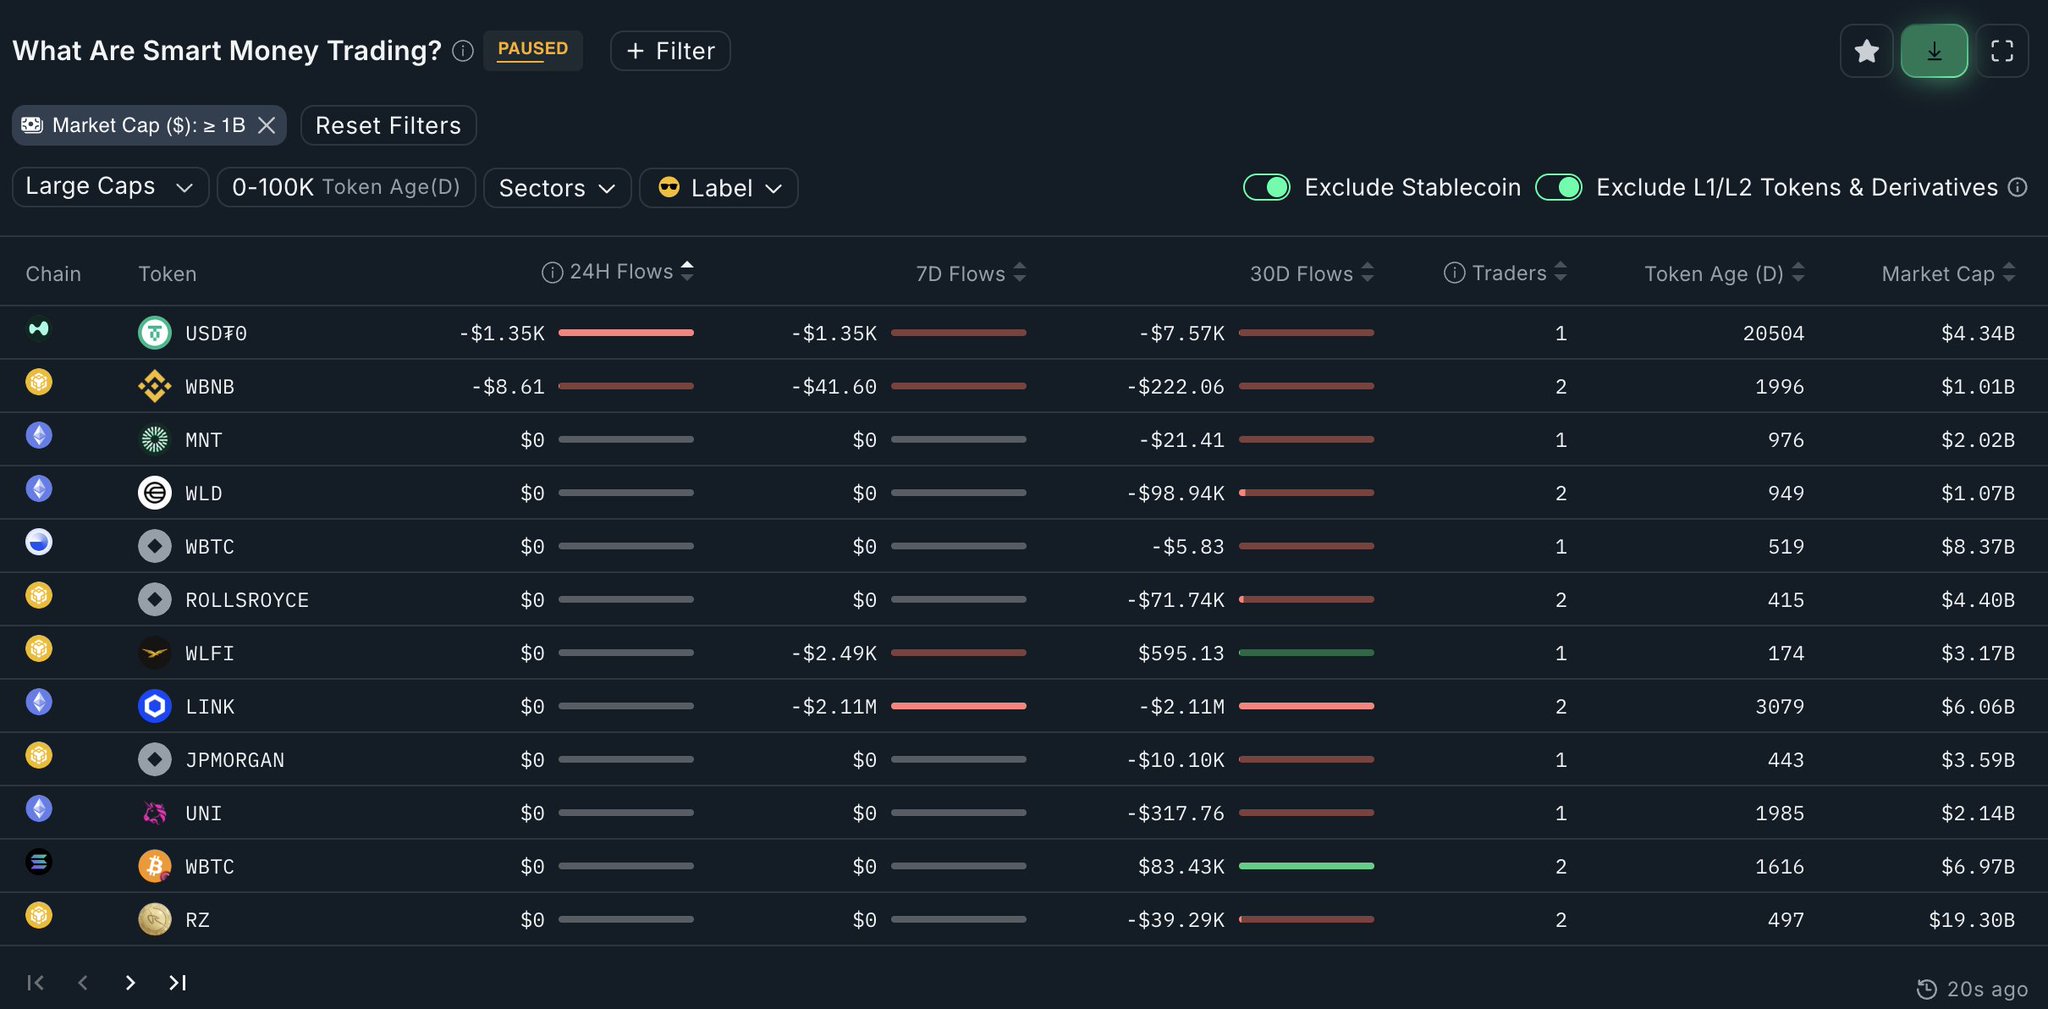Click the star favorite icon
This screenshot has width=2048, height=1009.
pyautogui.click(x=1866, y=51)
